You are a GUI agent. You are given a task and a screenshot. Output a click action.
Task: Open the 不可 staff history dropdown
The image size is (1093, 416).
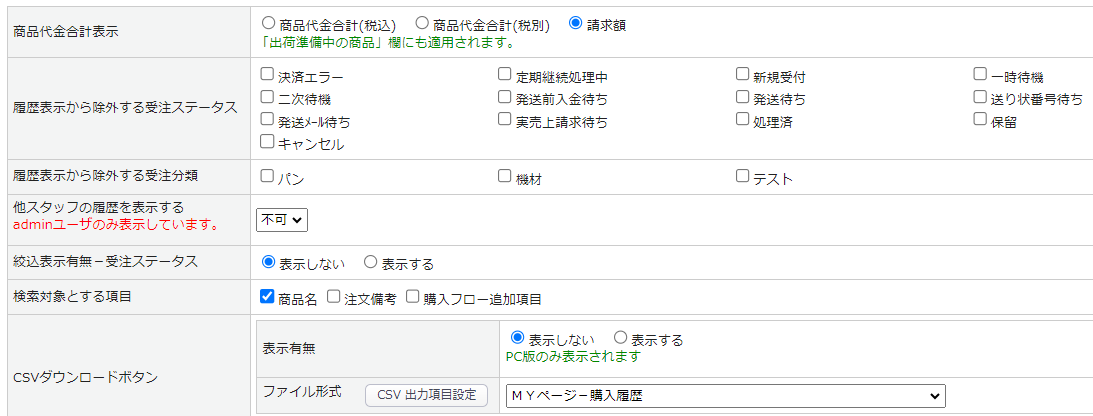coord(282,219)
